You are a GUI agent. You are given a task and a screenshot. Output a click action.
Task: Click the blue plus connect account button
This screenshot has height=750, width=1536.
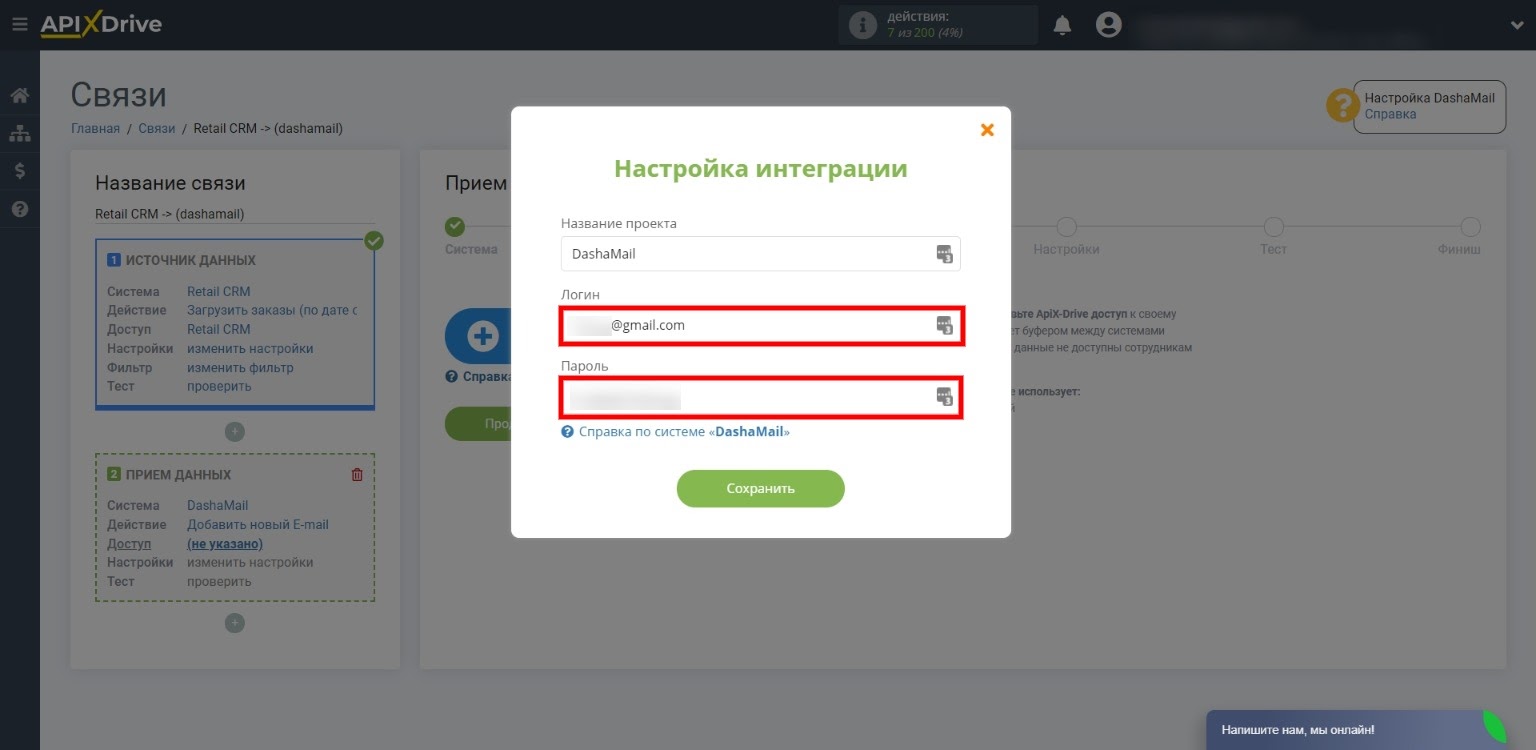point(482,336)
